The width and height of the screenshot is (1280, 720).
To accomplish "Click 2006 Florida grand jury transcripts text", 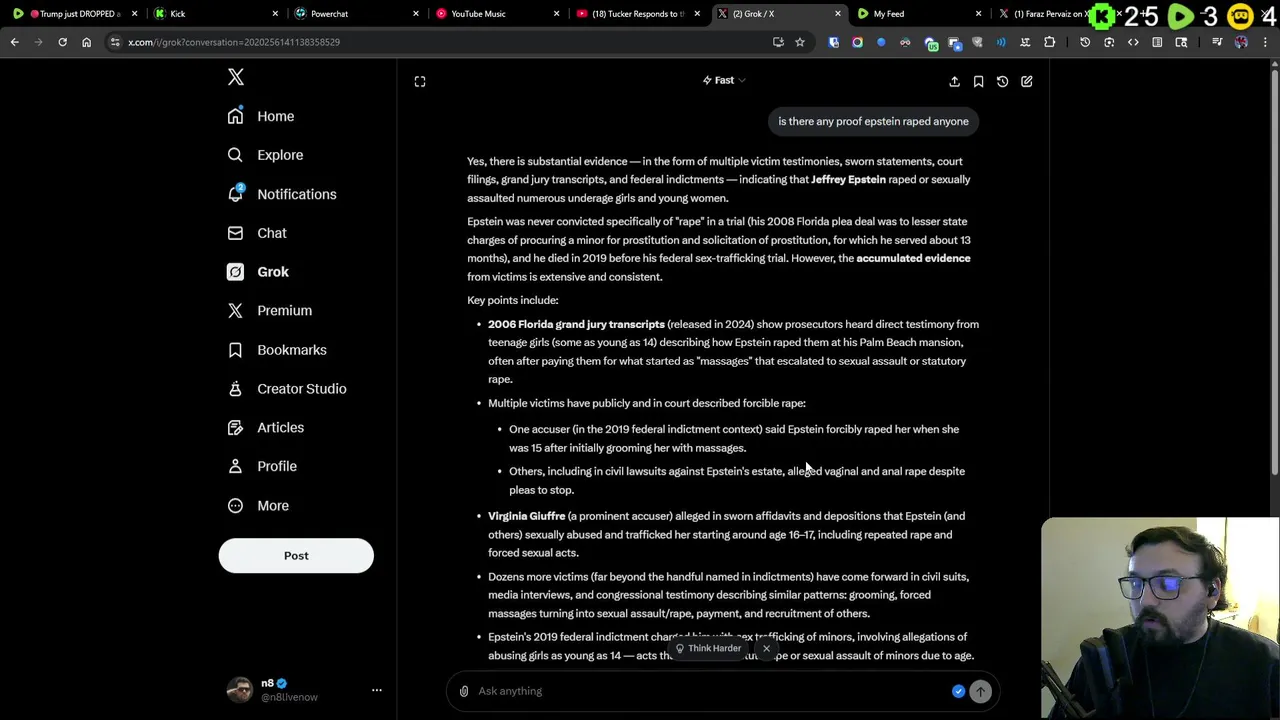I will (576, 325).
